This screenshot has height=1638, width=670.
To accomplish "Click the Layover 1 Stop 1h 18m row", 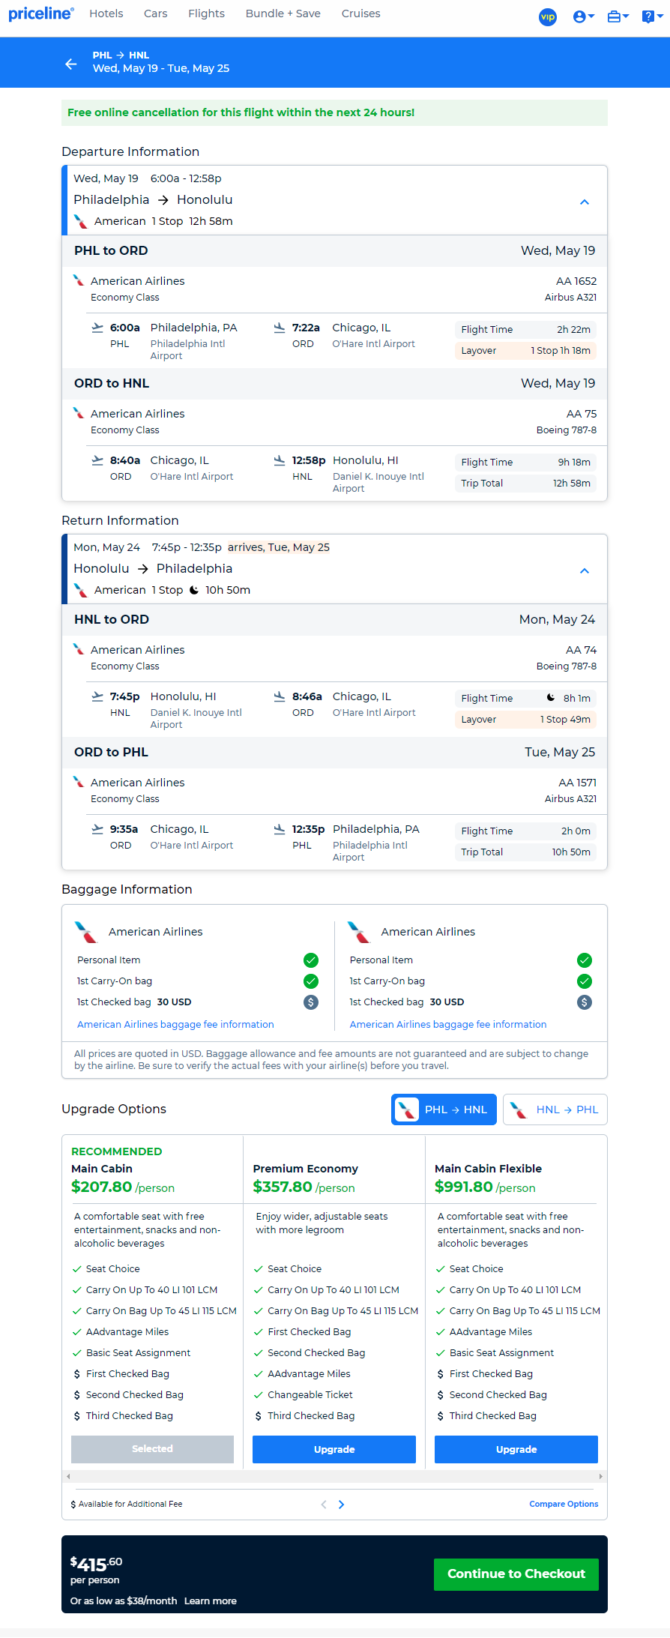I will [526, 351].
